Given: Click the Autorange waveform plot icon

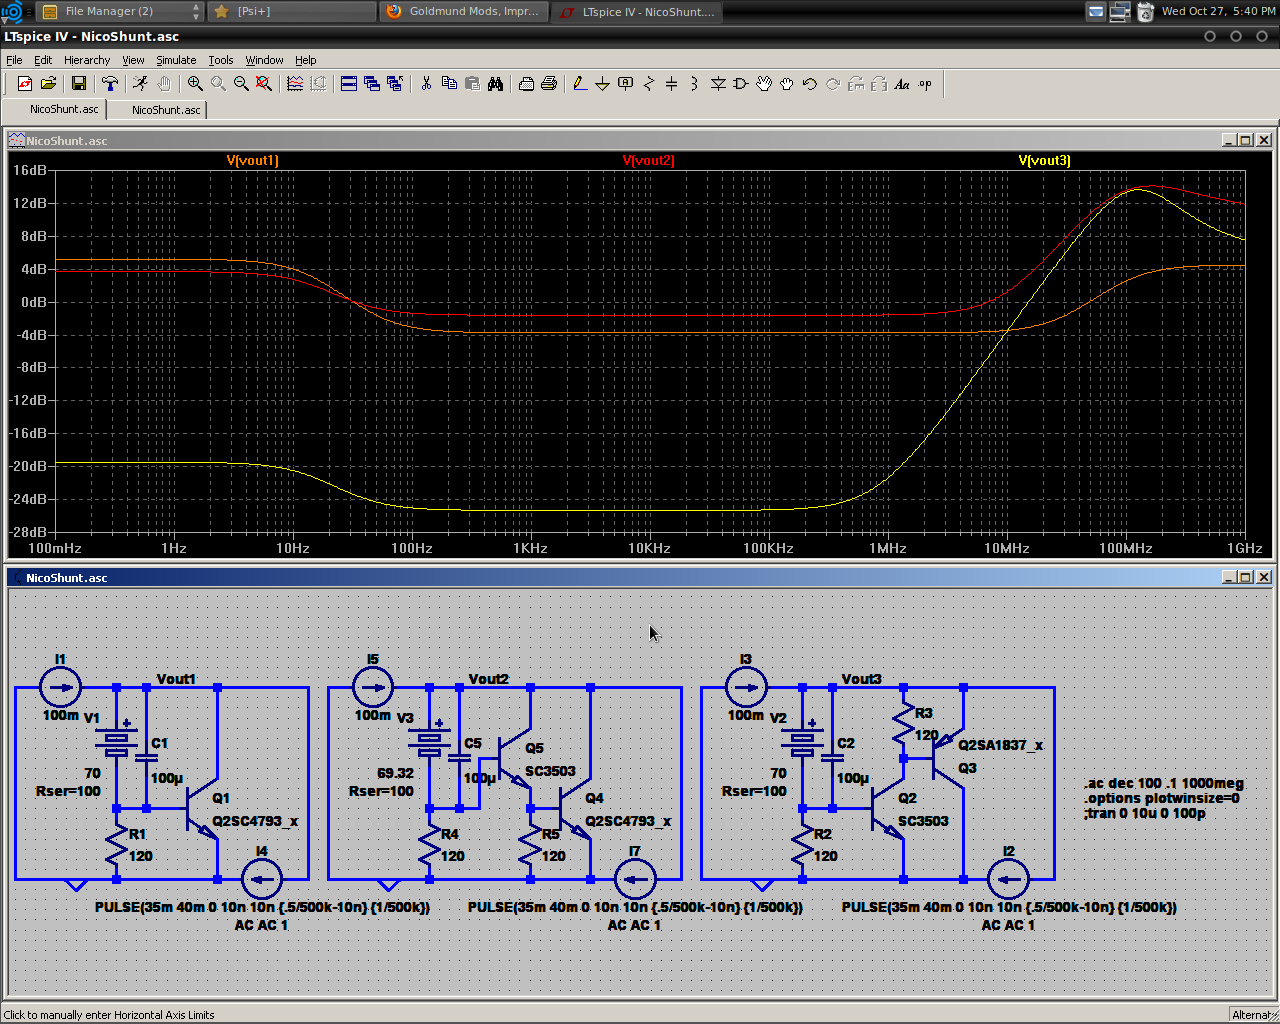Looking at the screenshot, I should click(x=295, y=84).
